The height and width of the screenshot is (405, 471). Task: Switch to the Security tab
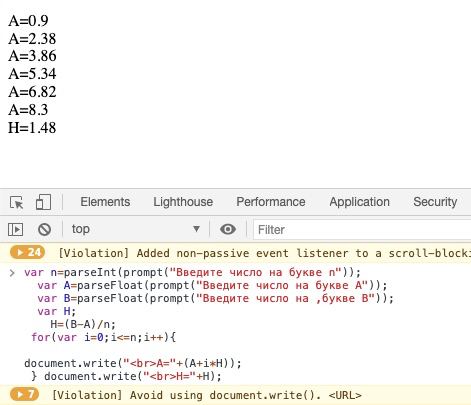coord(435,202)
